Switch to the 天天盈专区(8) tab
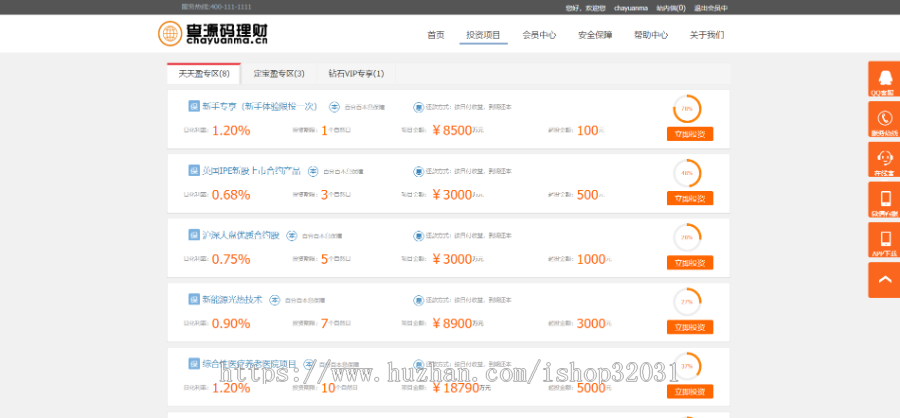This screenshot has height=418, width=900. pos(204,73)
